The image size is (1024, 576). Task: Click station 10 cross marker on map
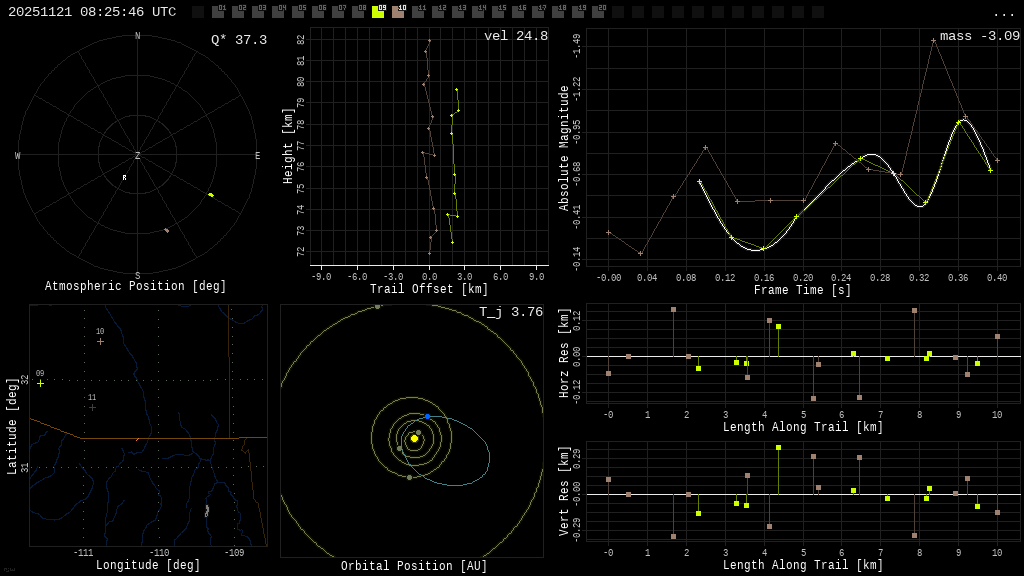[x=100, y=341]
